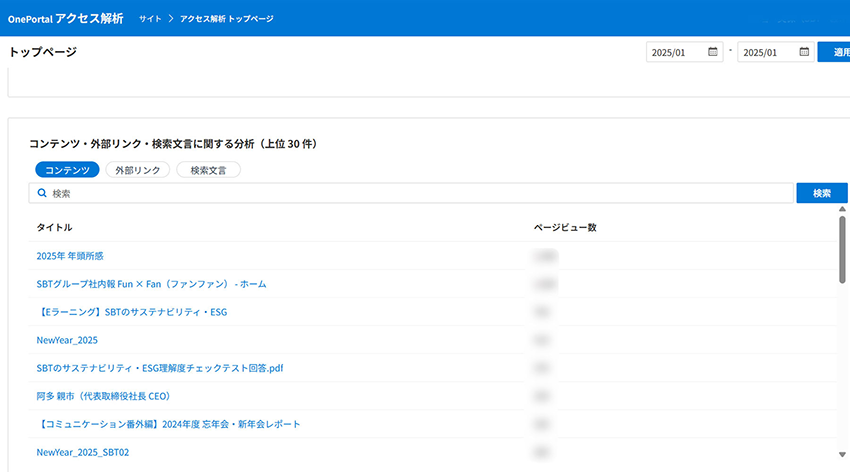Viewport: 850px width, 472px height.
Task: Click the OnePortal アクセス解析 logo
Action: pos(66,19)
